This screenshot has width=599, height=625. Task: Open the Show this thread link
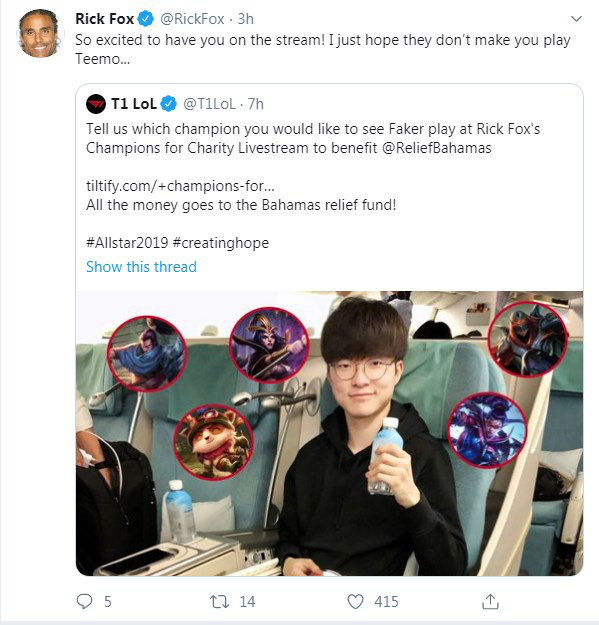click(141, 267)
